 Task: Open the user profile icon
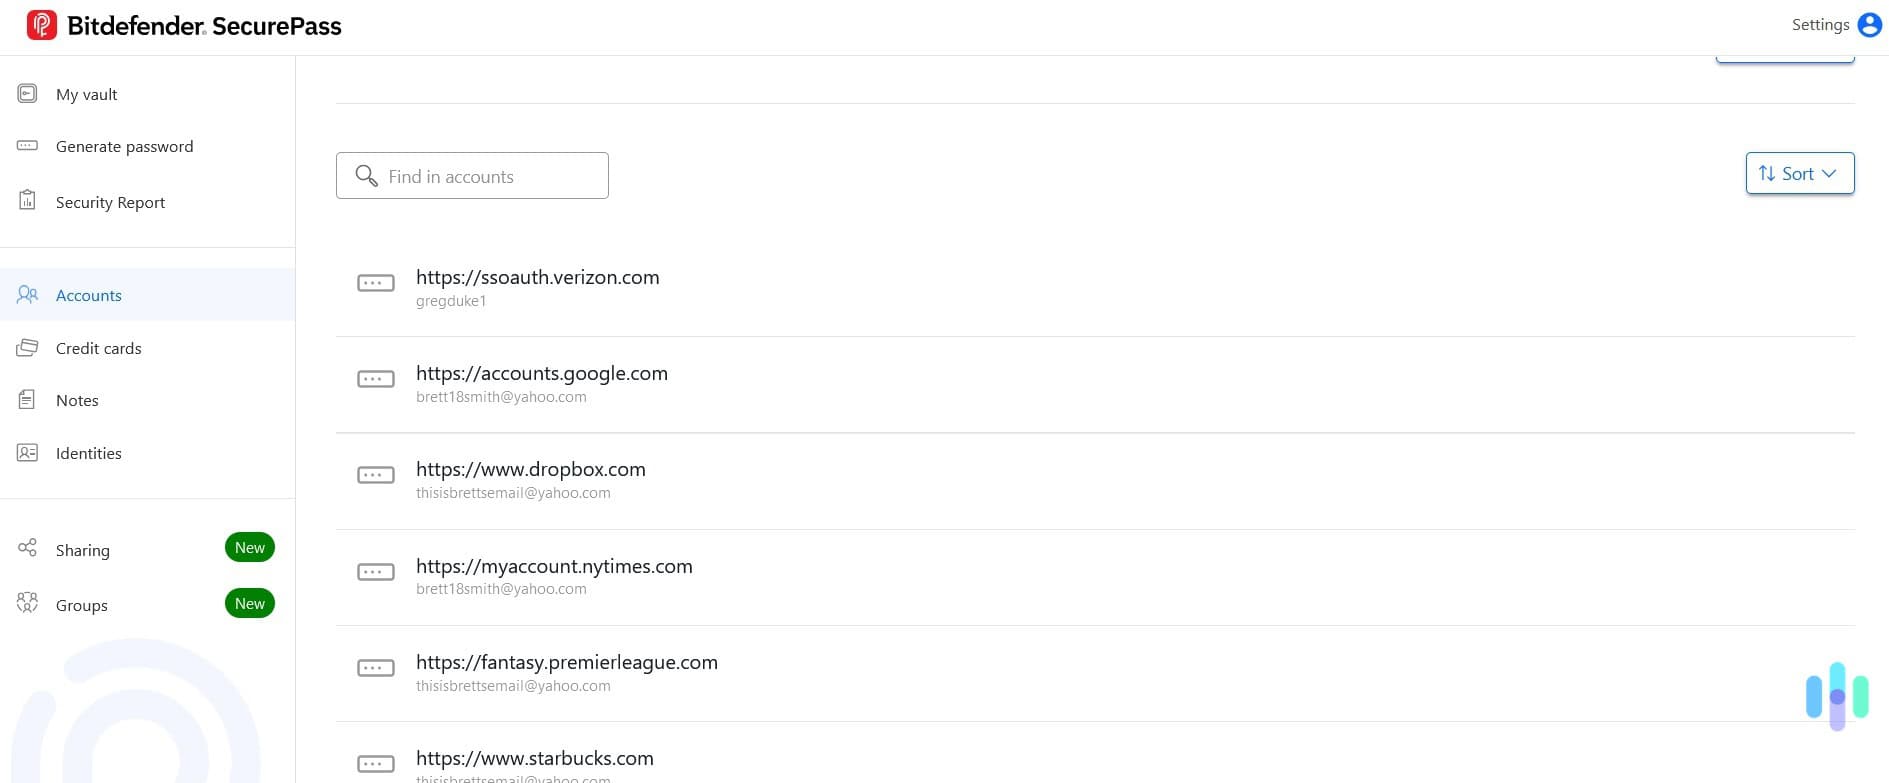point(1869,25)
